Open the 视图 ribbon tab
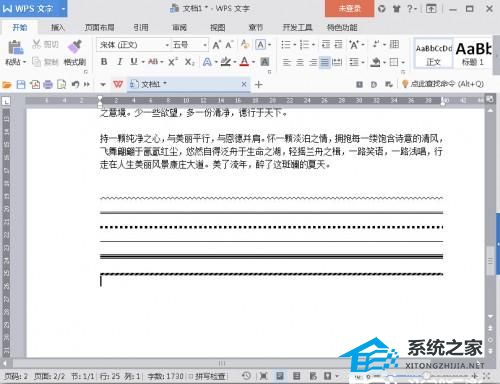 [217, 27]
